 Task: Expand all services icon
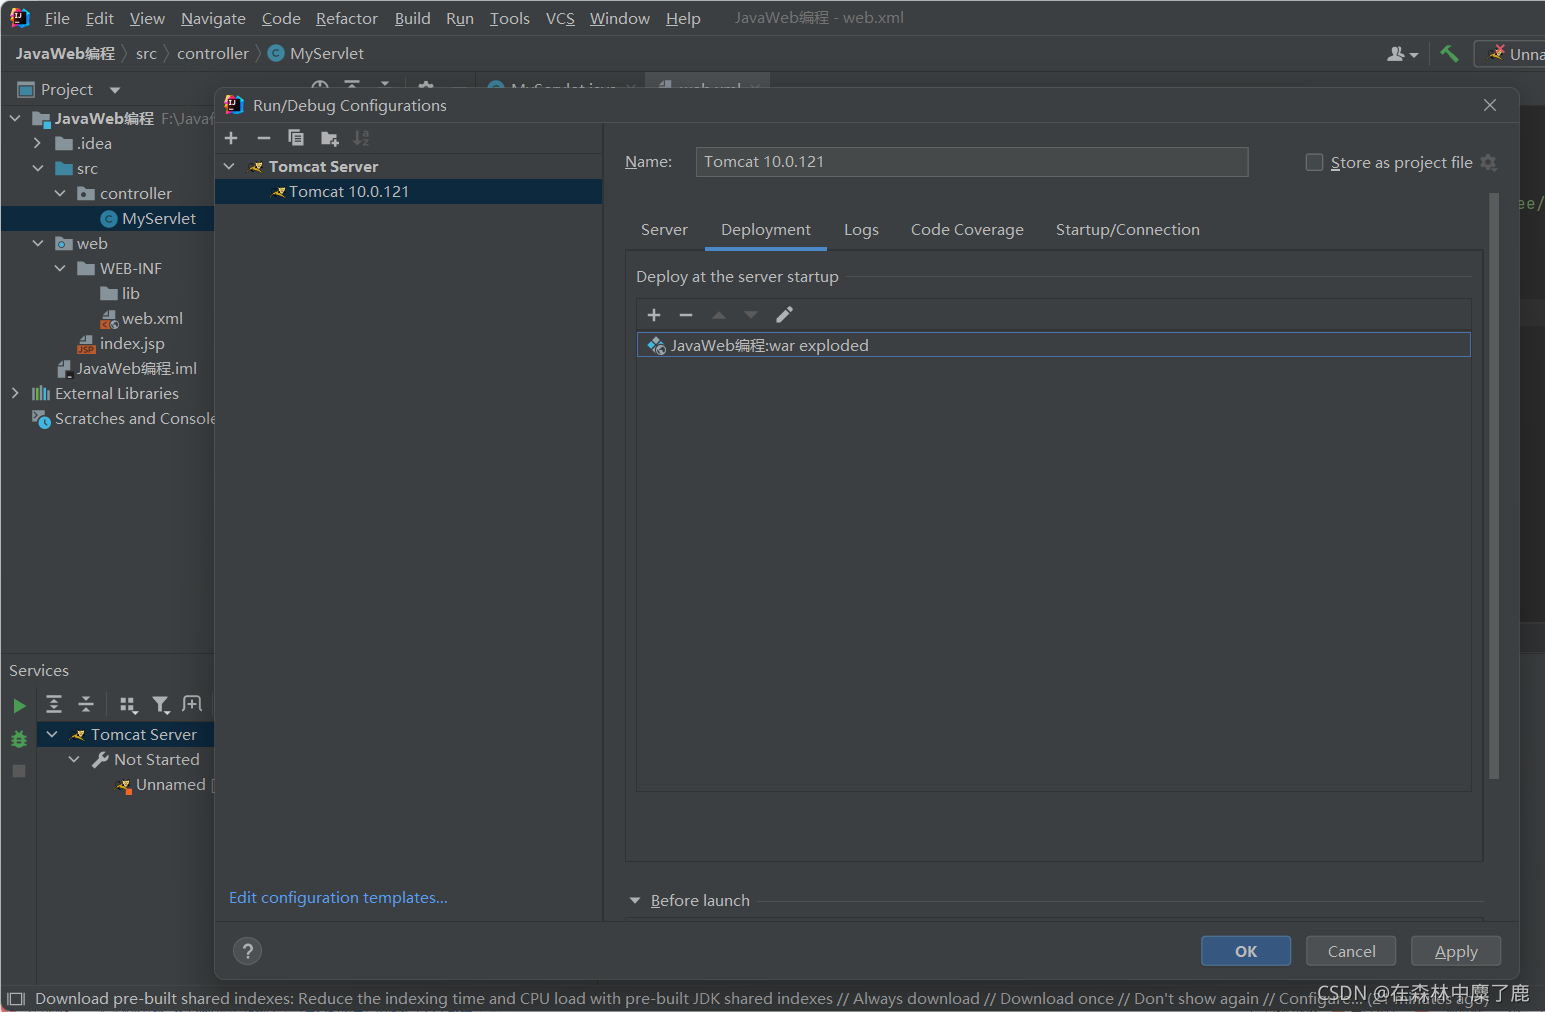[54, 704]
